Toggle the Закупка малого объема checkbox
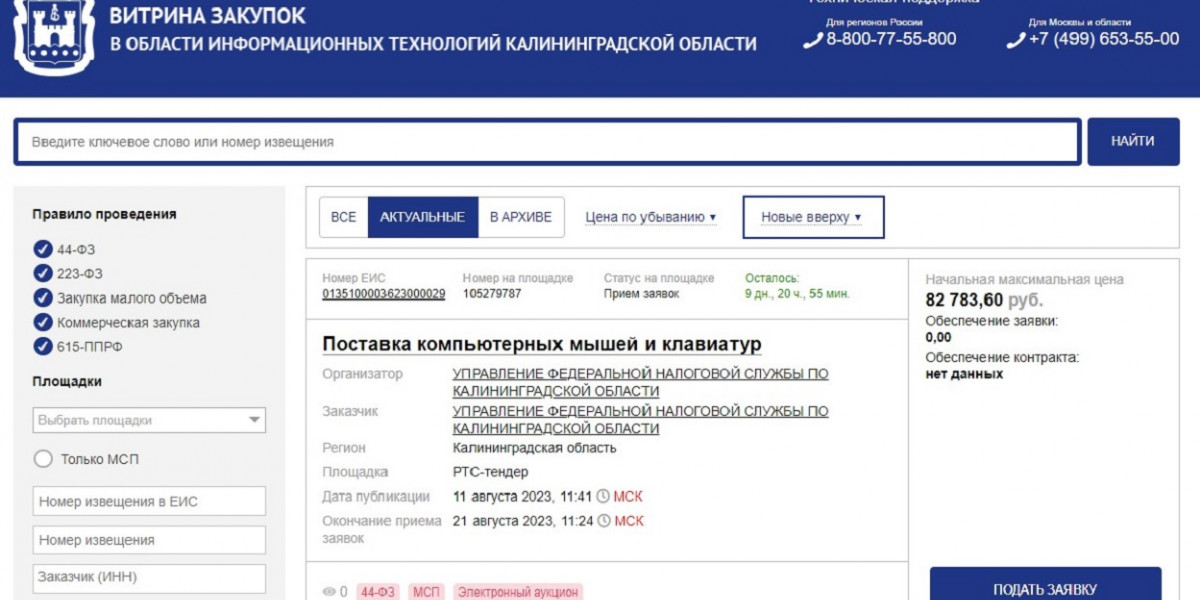 pyautogui.click(x=43, y=298)
